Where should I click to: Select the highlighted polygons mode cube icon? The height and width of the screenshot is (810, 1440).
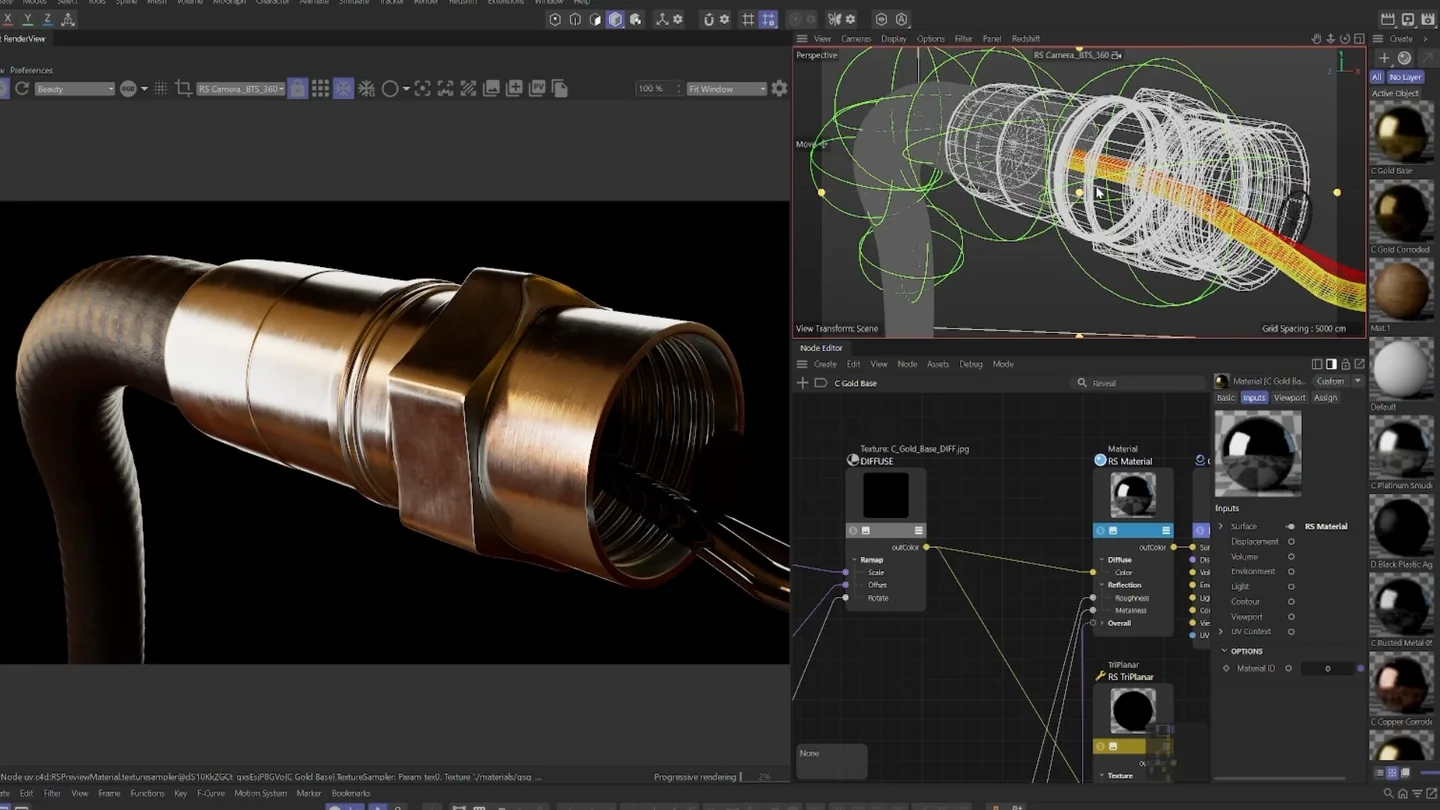click(615, 19)
